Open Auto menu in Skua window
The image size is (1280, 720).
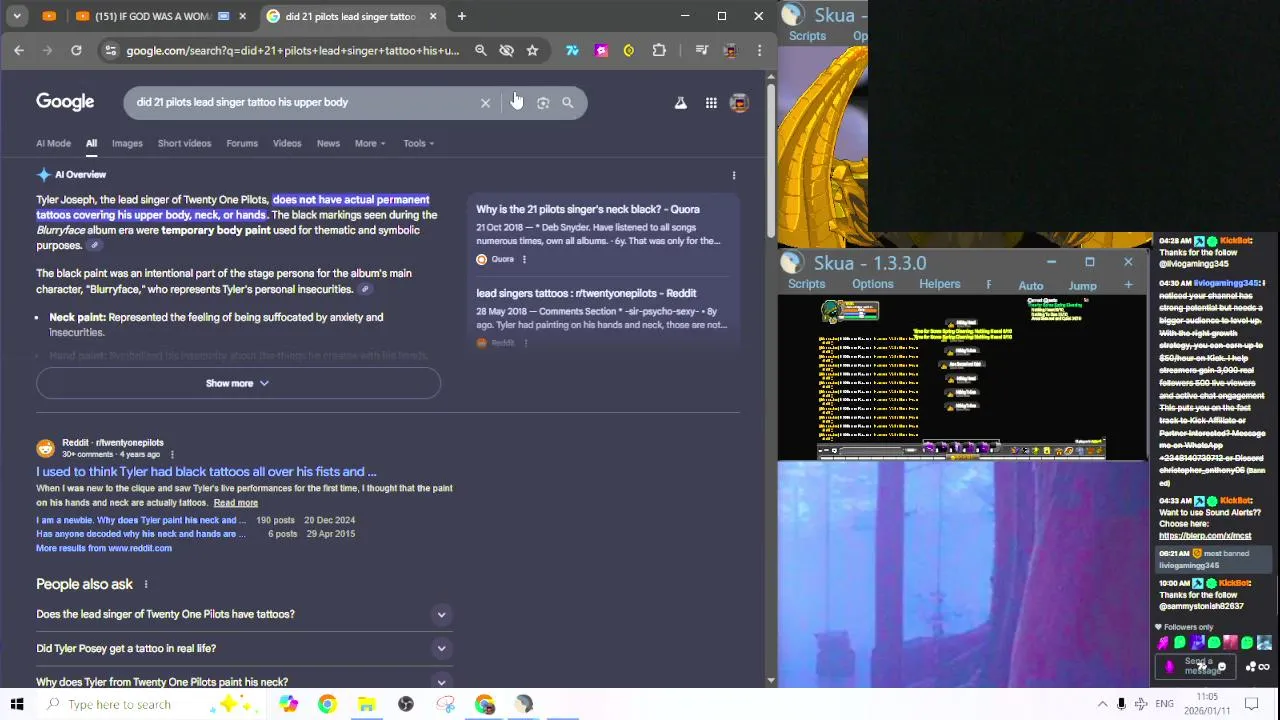pyautogui.click(x=1031, y=286)
